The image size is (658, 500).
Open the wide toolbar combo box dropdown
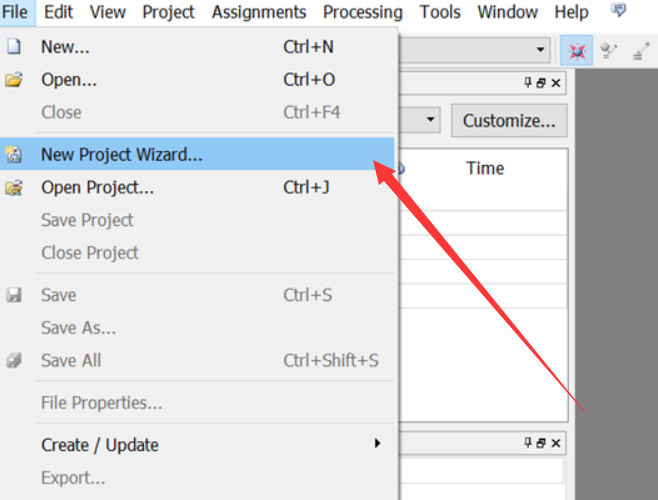541,50
